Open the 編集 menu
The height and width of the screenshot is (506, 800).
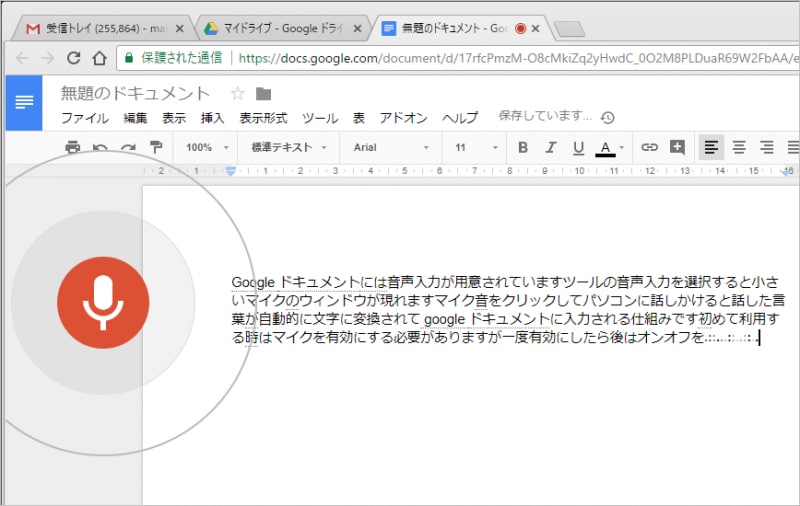pyautogui.click(x=135, y=118)
